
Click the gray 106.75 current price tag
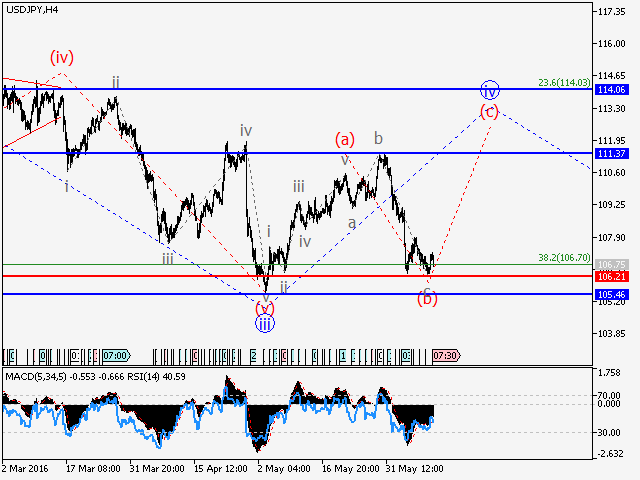pos(611,264)
